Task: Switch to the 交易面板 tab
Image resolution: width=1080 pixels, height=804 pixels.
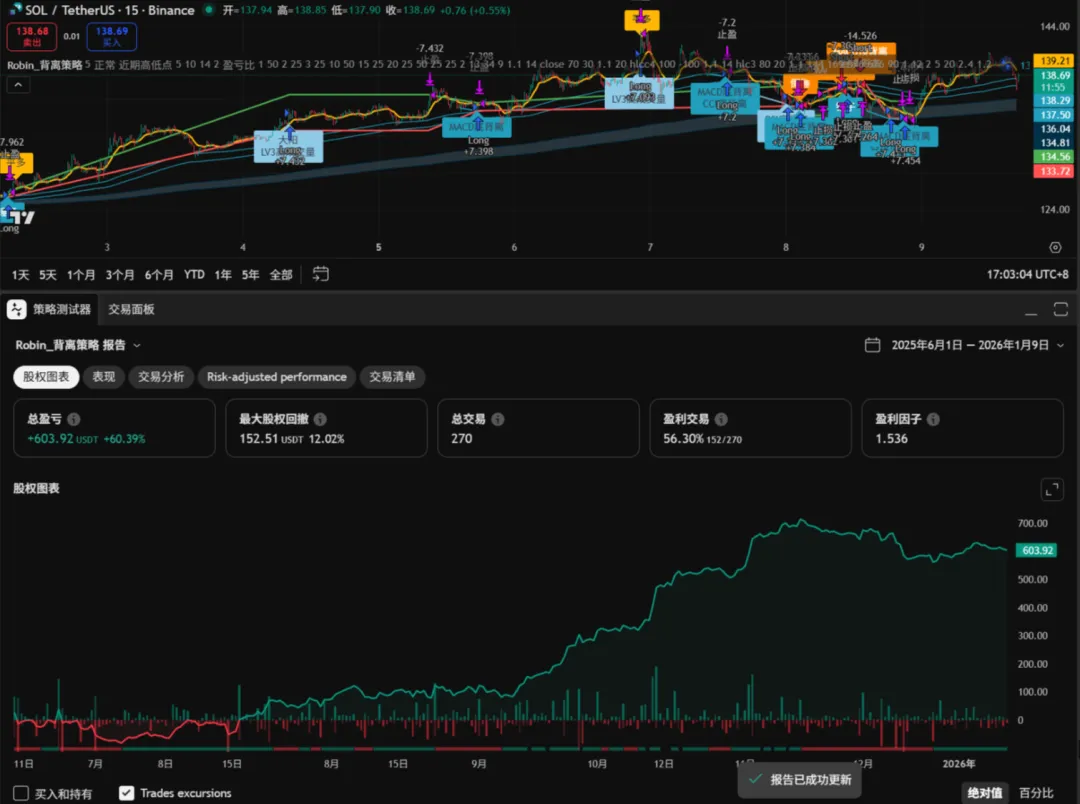Action: [x=132, y=309]
